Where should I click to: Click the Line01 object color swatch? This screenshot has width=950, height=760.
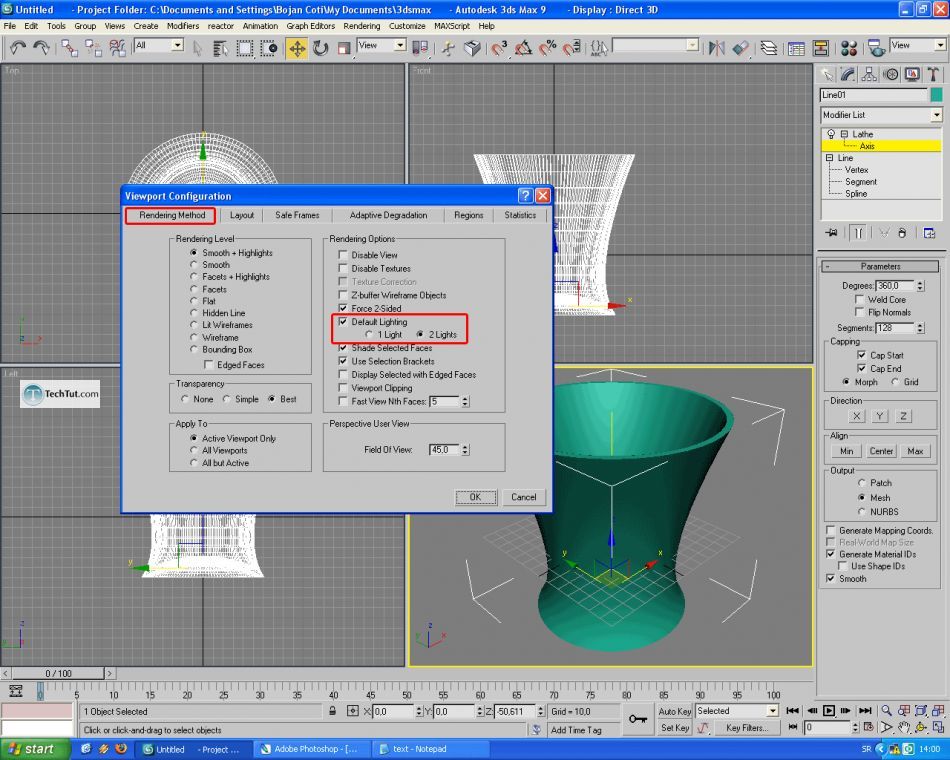(x=936, y=95)
